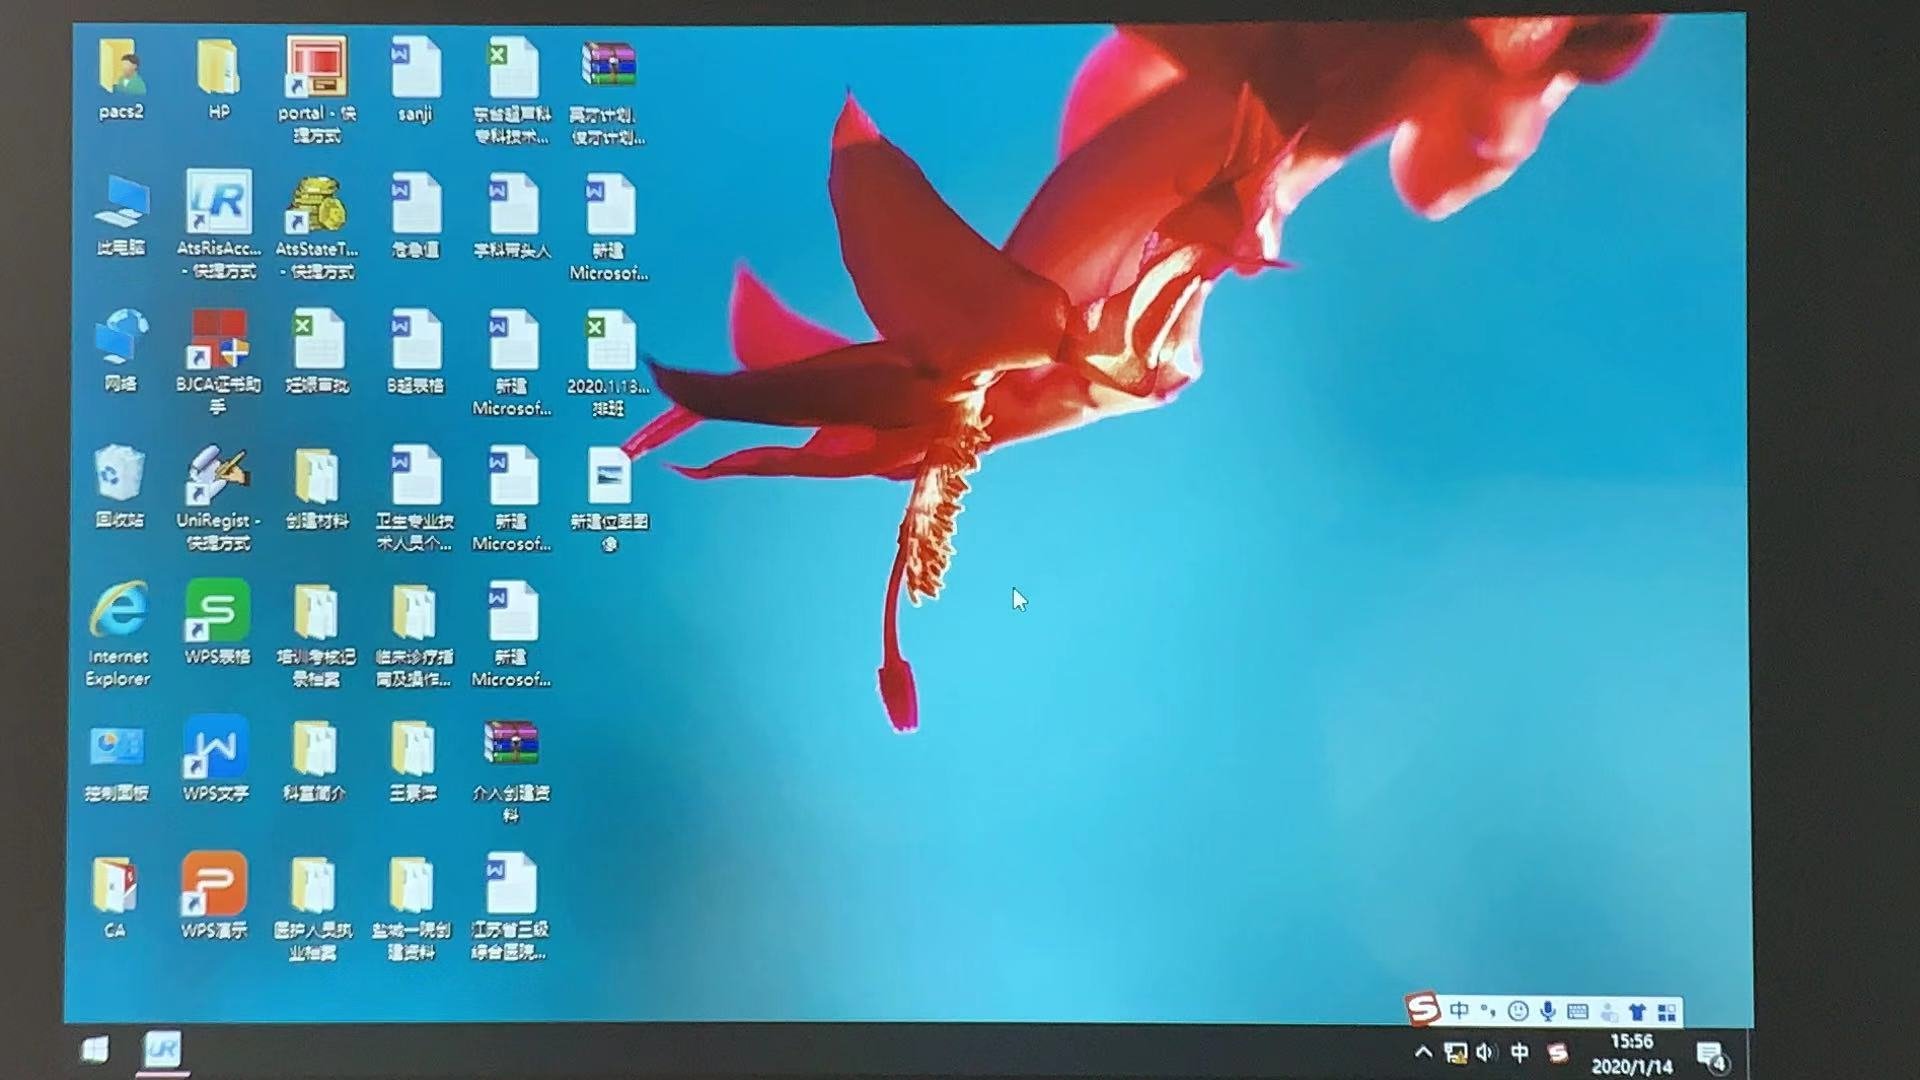Click the taskbar clock showing 15:56
The image size is (1920, 1080).
pyautogui.click(x=1631, y=1054)
